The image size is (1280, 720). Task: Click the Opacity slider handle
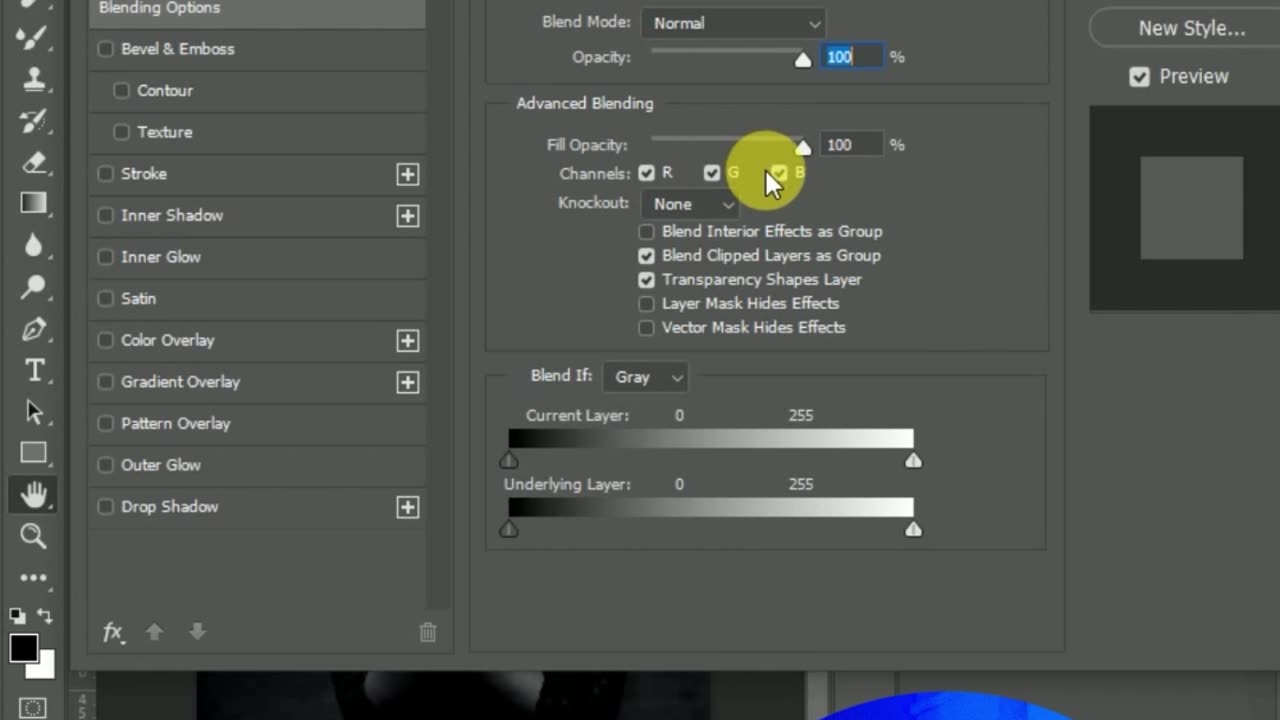point(803,60)
